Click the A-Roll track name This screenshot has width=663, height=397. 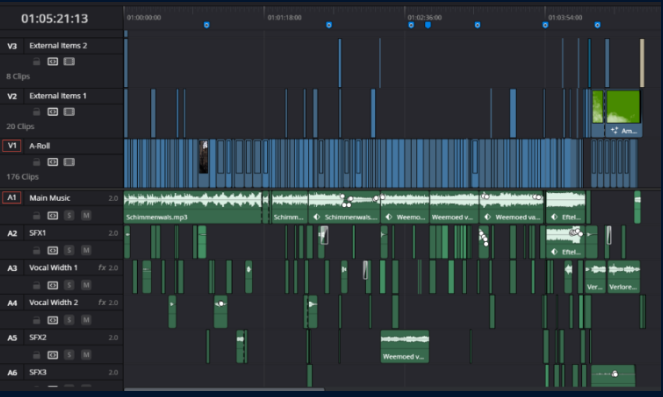[39, 146]
